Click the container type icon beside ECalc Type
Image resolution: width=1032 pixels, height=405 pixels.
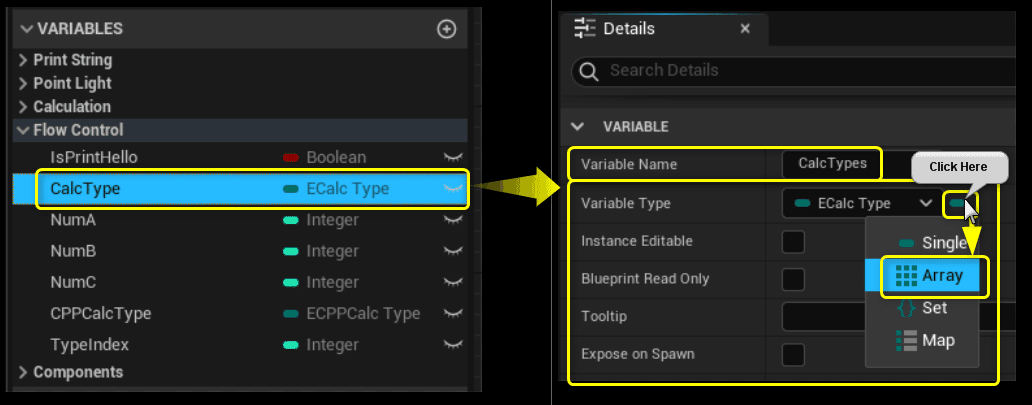coord(959,203)
